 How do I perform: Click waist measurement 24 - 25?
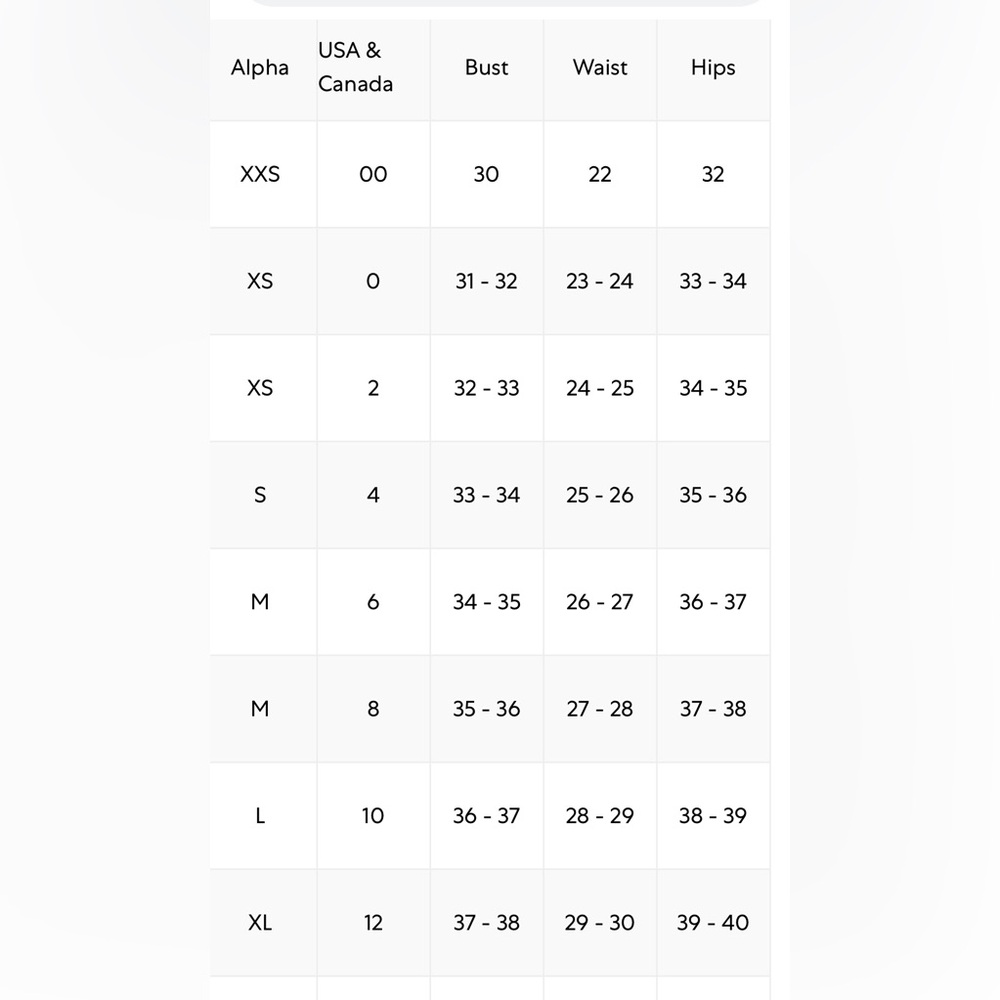click(x=599, y=388)
